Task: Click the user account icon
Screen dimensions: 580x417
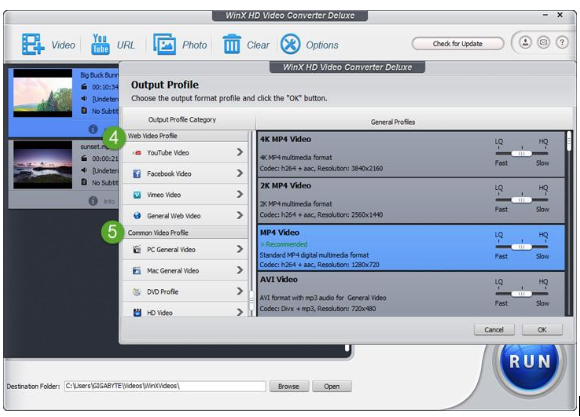Action: tap(525, 43)
